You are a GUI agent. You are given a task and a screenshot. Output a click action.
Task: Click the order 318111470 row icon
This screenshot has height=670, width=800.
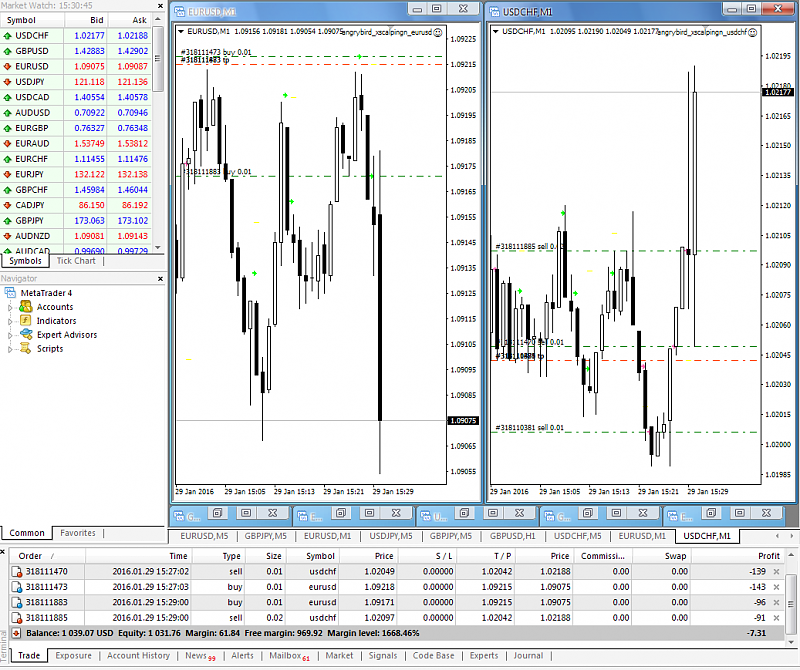pos(16,571)
